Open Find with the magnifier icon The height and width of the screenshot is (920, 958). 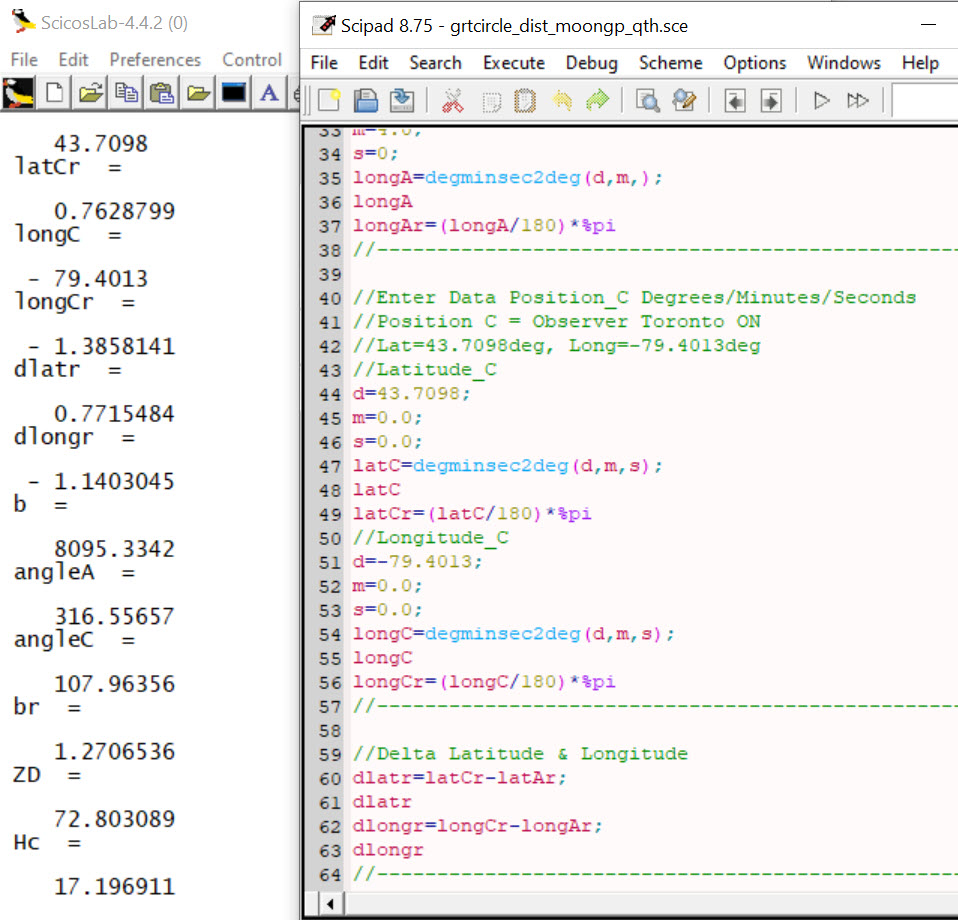(x=648, y=101)
